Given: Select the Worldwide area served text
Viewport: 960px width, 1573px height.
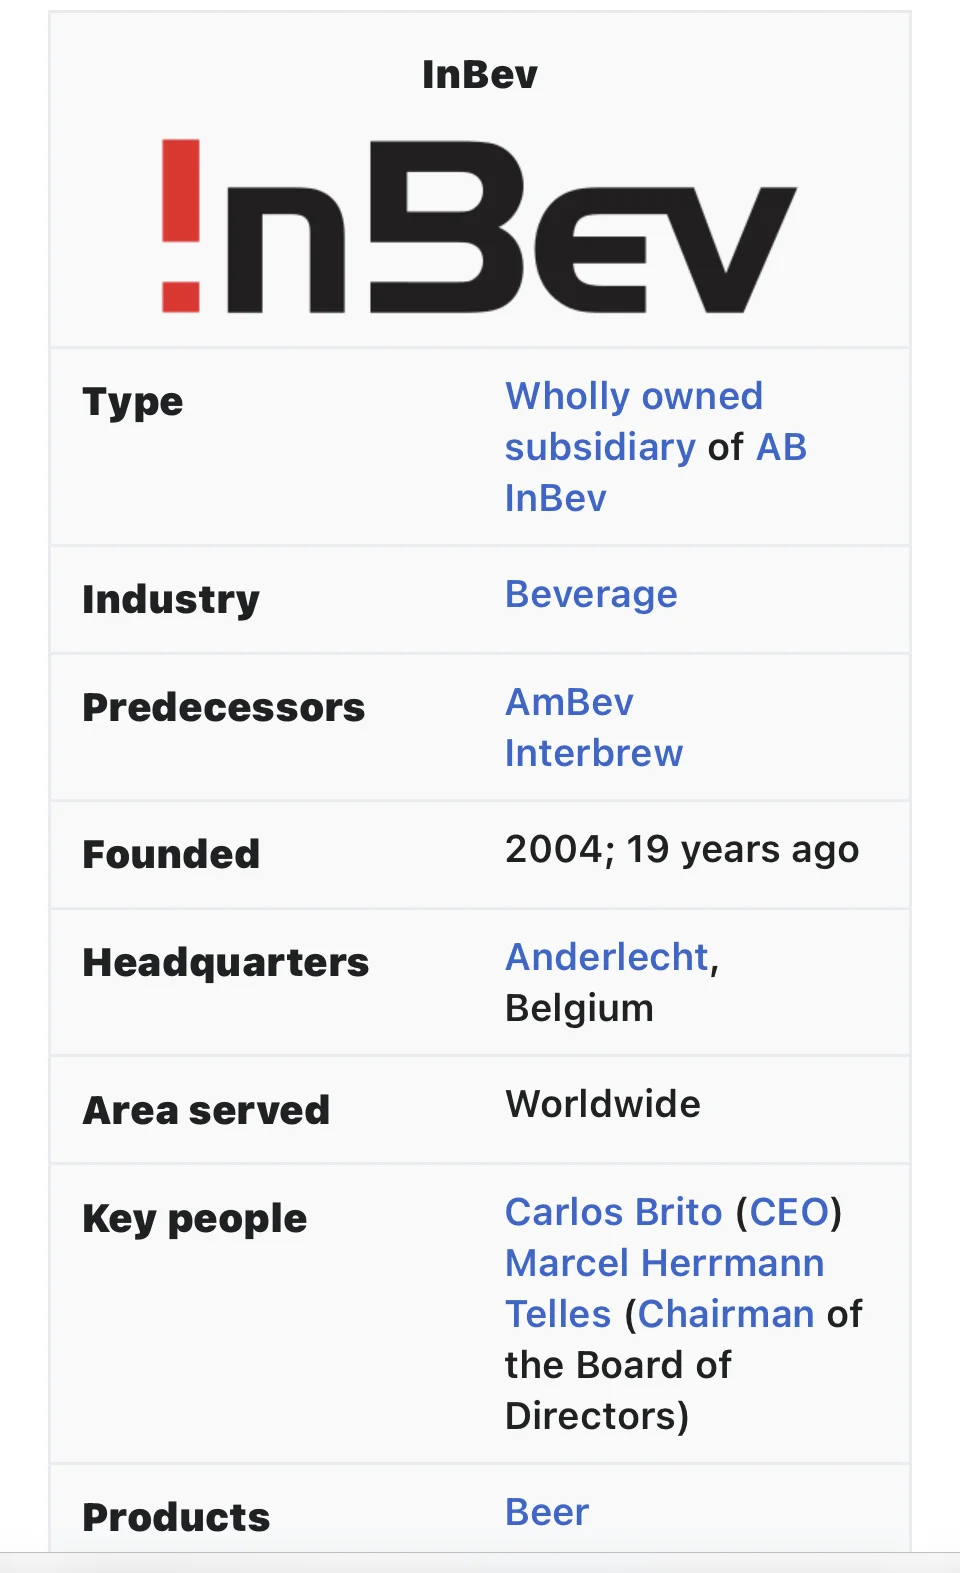Looking at the screenshot, I should click(x=603, y=1104).
